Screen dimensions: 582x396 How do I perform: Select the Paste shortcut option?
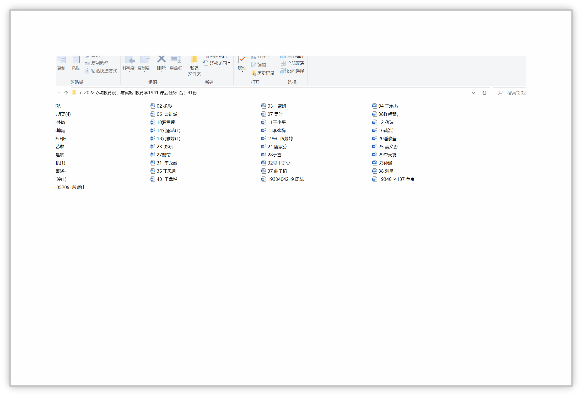pyautogui.click(x=101, y=71)
